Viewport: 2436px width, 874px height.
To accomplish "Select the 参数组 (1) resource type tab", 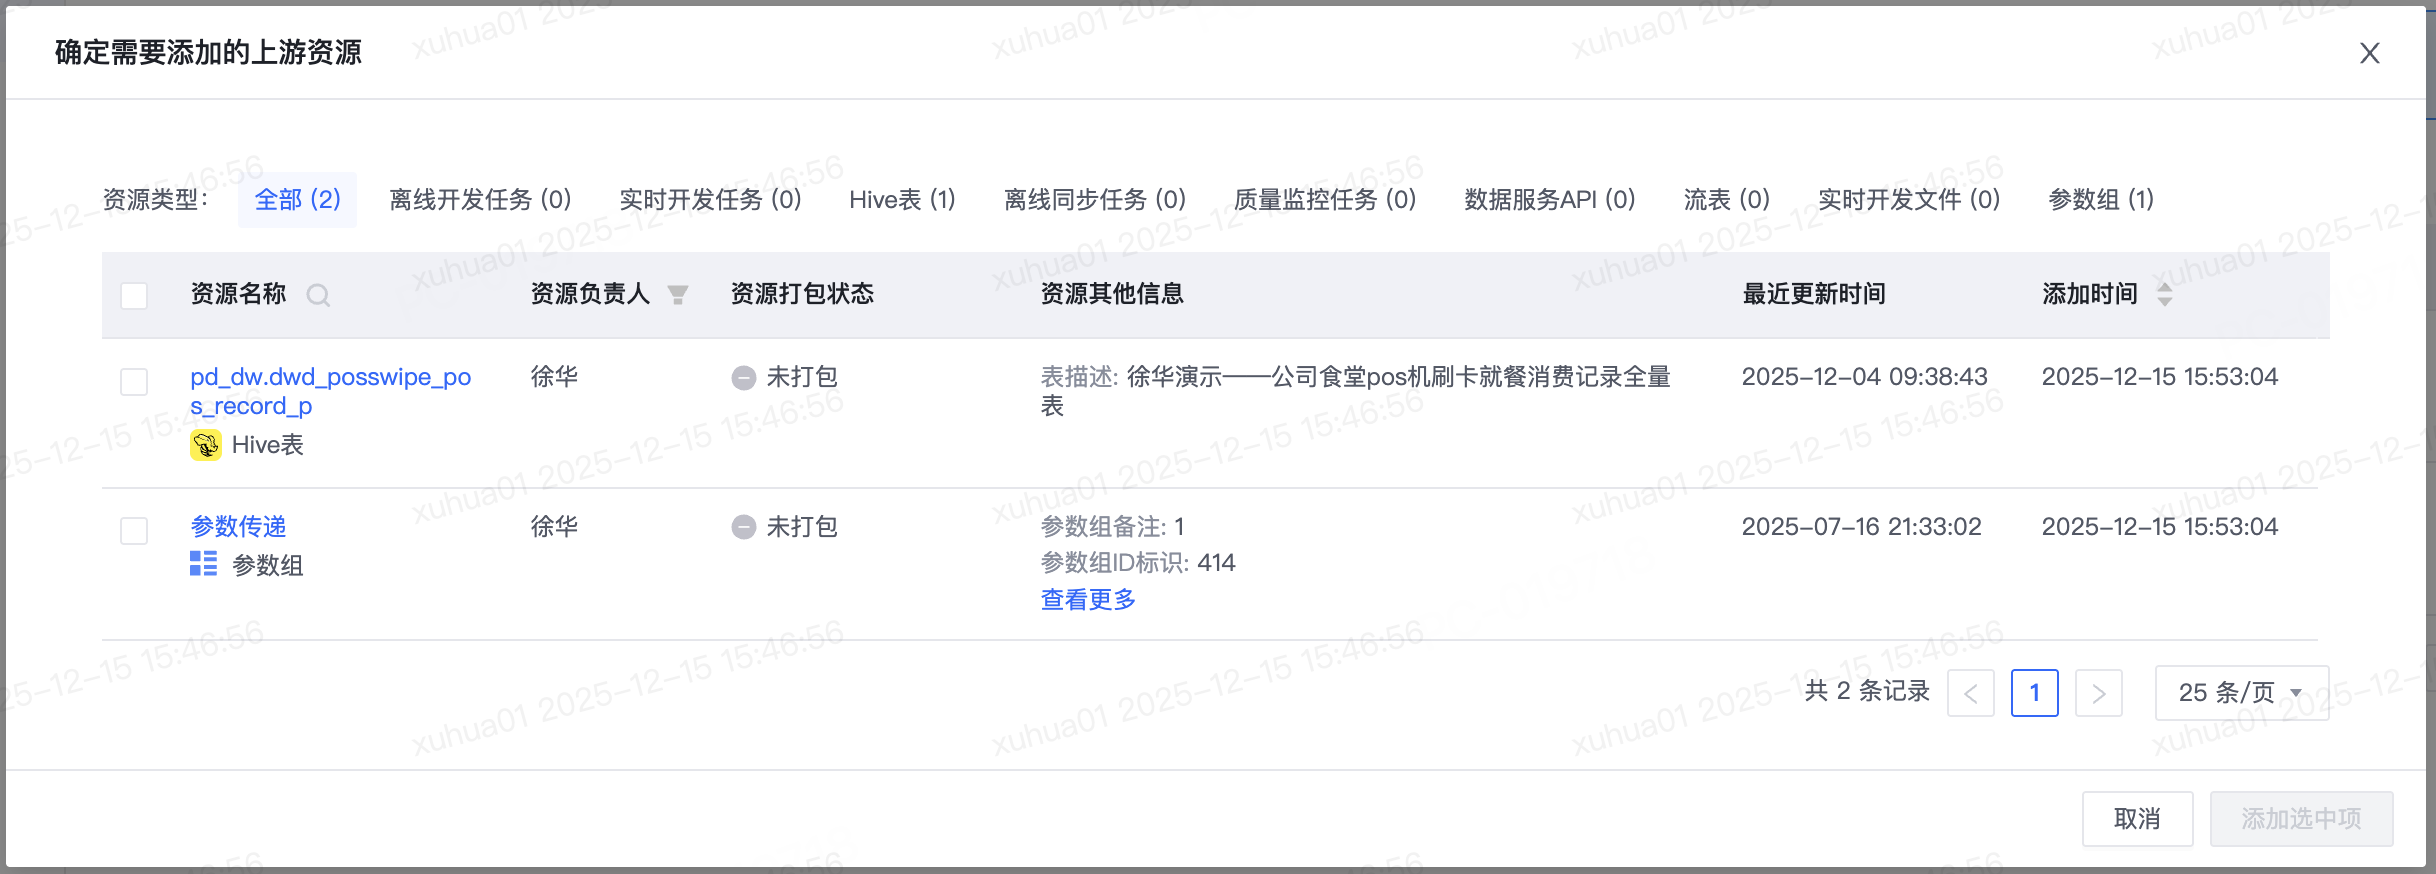I will 2100,200.
